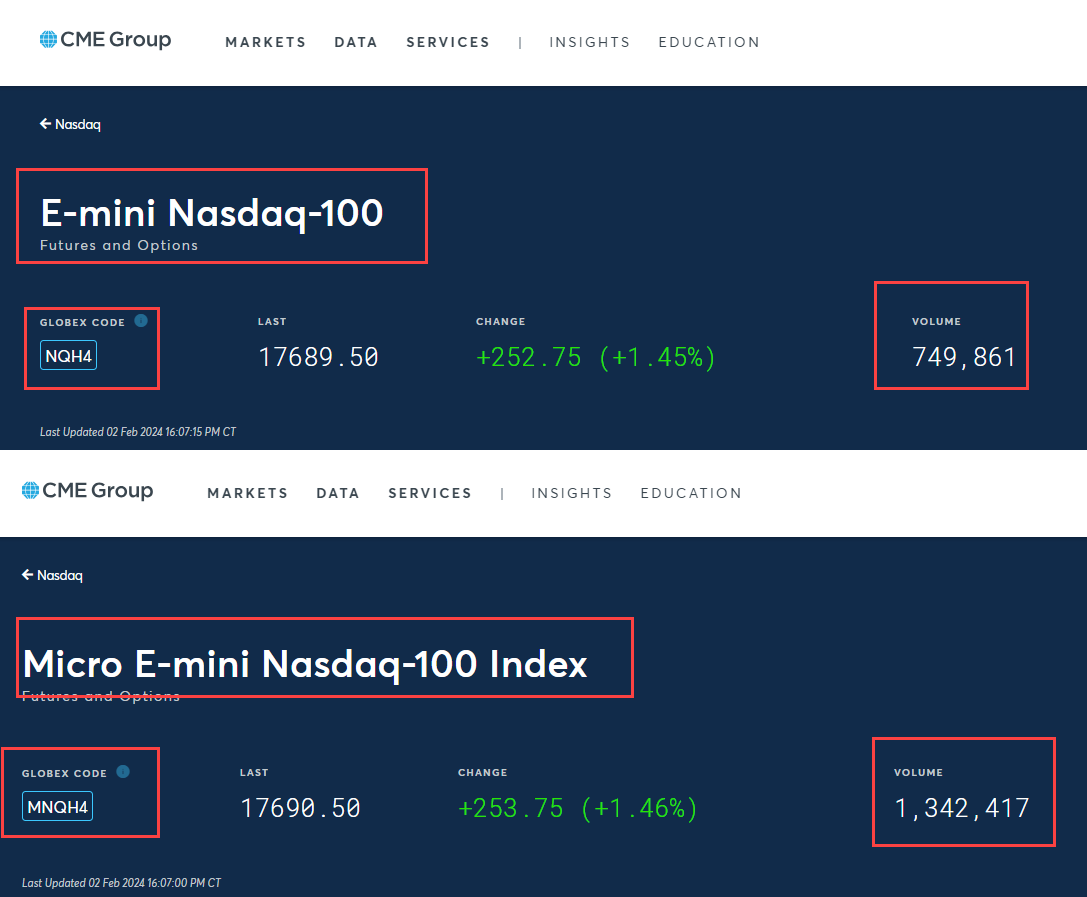Click last price 17689.50
Viewport: 1087px width, 897px height.
click(x=318, y=357)
